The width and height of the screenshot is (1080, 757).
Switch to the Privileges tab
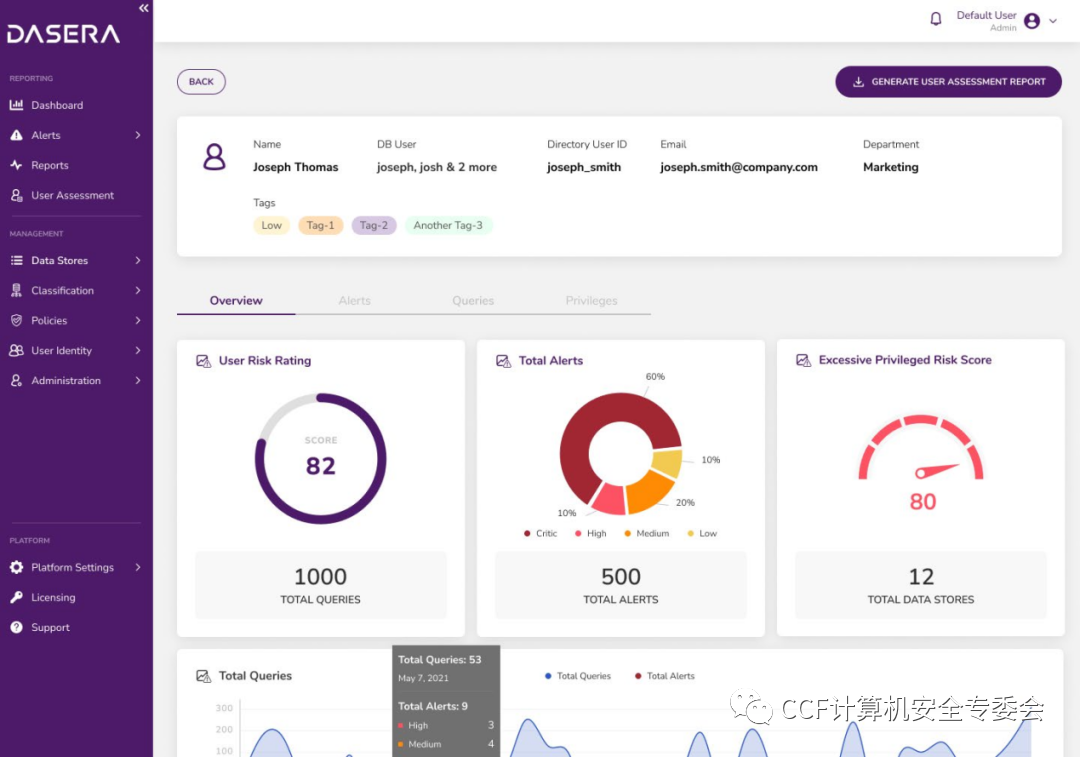pyautogui.click(x=592, y=301)
